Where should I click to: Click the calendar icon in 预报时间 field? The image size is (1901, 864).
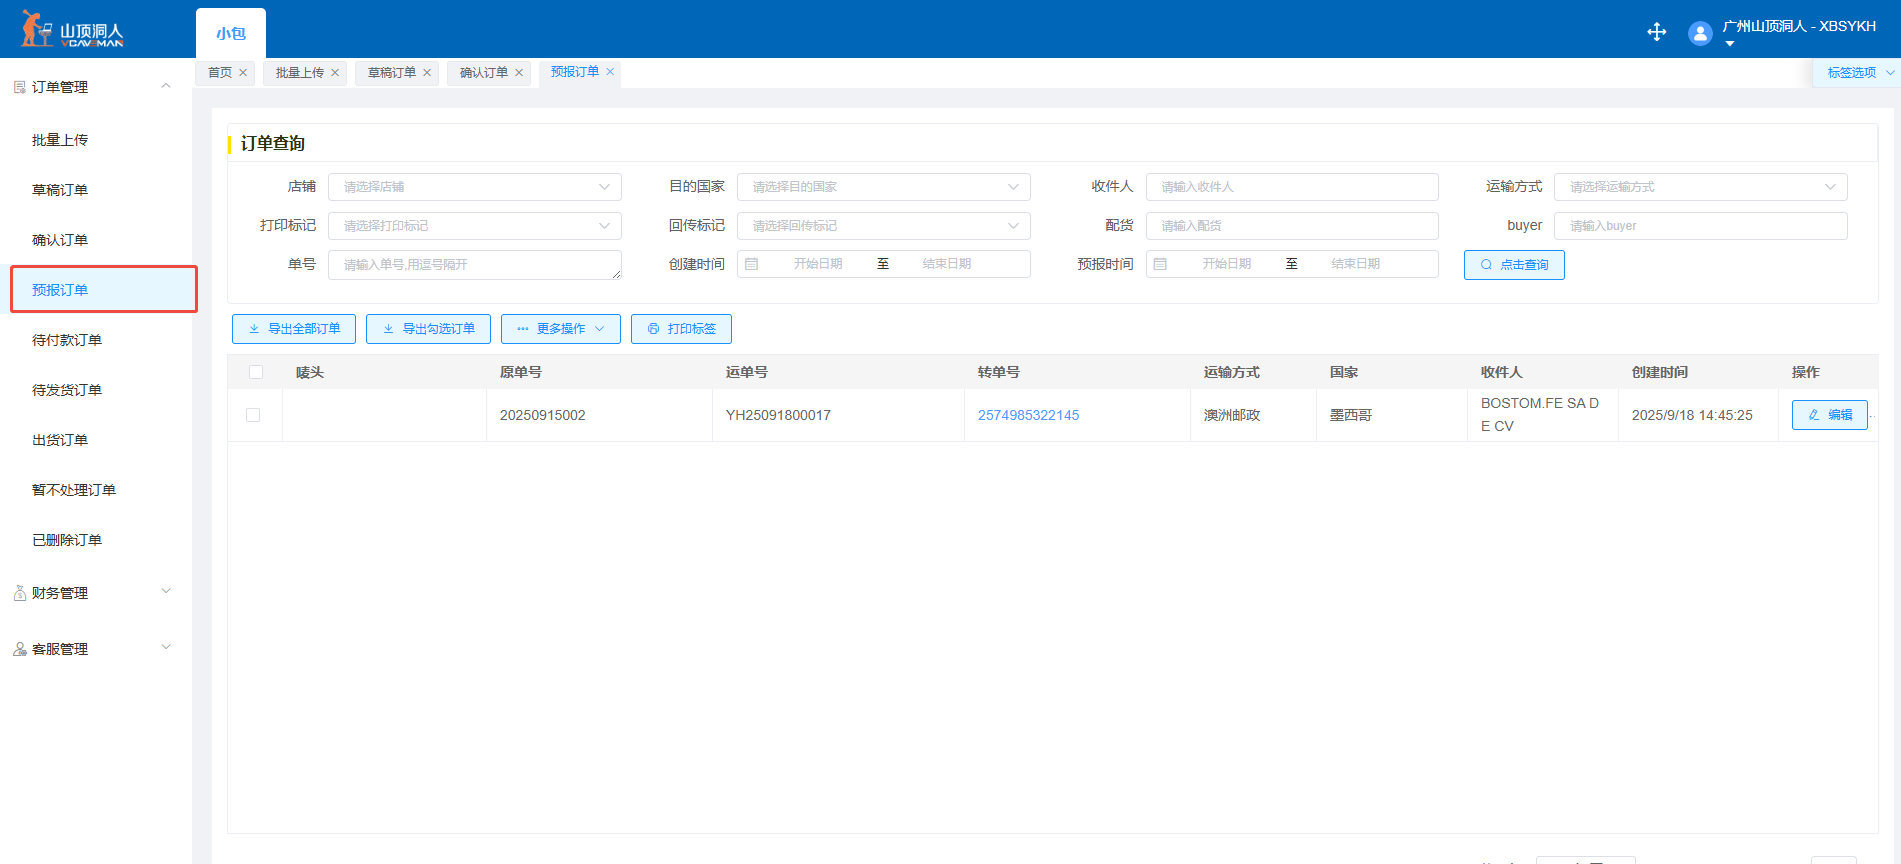[x=1160, y=264]
